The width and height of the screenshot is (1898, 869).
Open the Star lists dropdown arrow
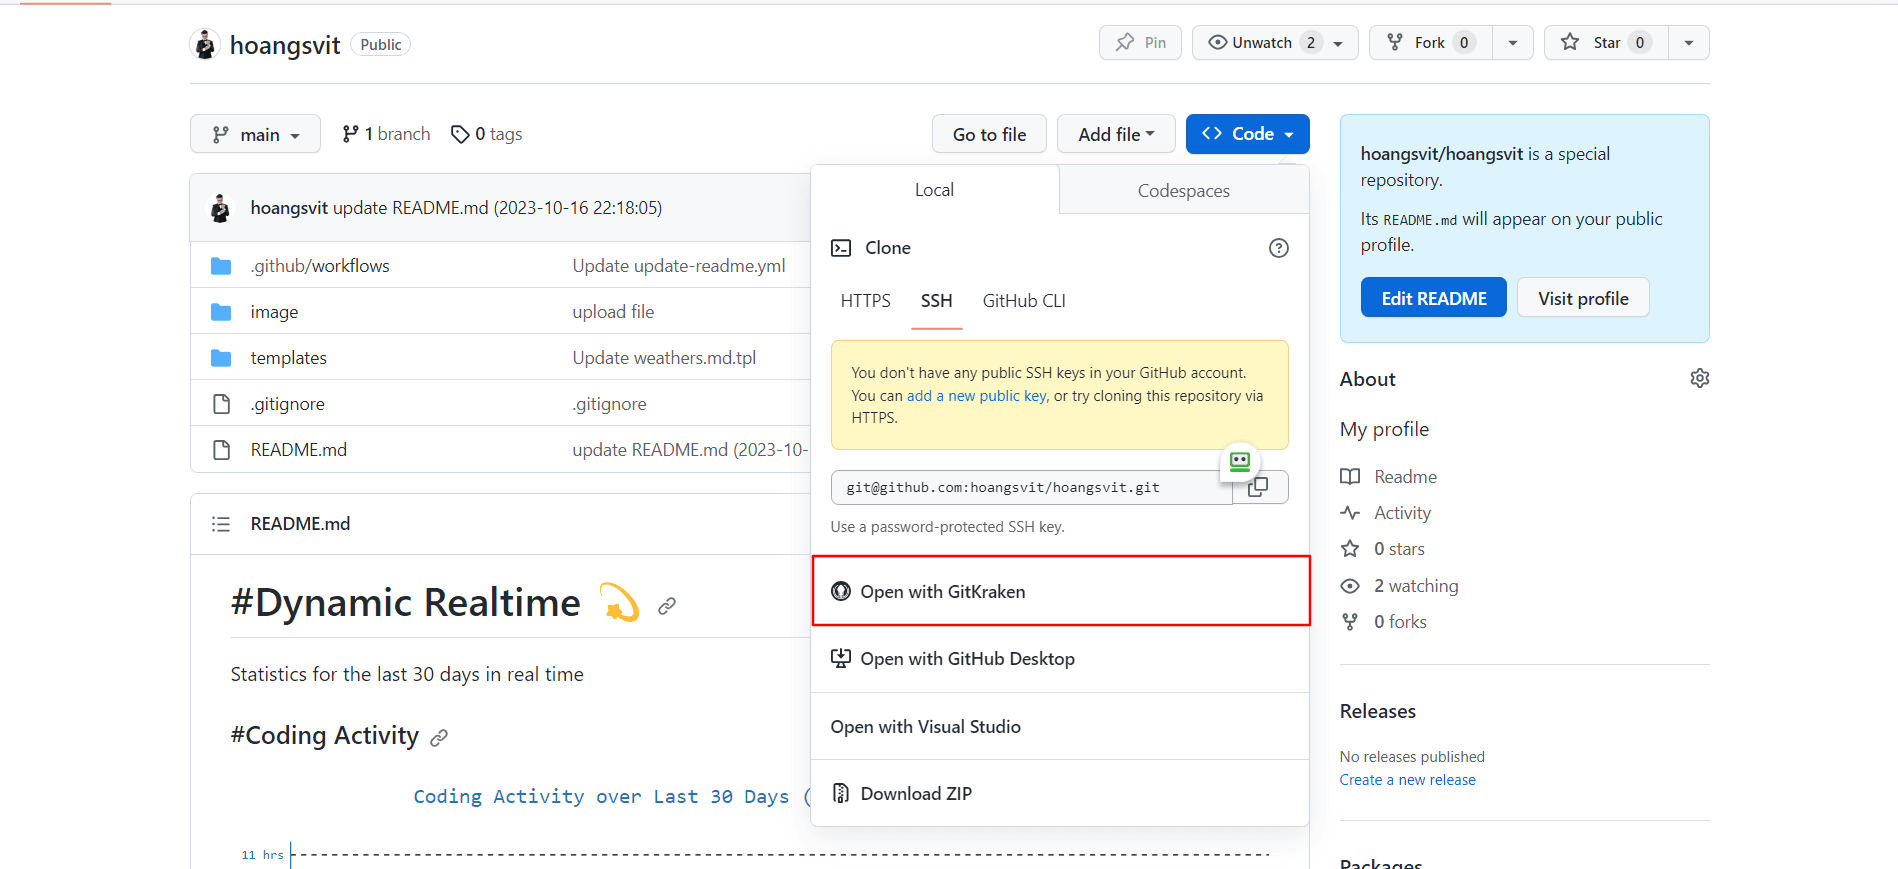pos(1689,43)
